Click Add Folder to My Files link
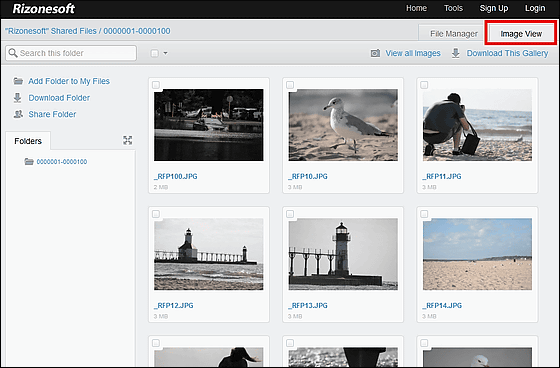Screen dimensions: 560x368 coord(69,81)
